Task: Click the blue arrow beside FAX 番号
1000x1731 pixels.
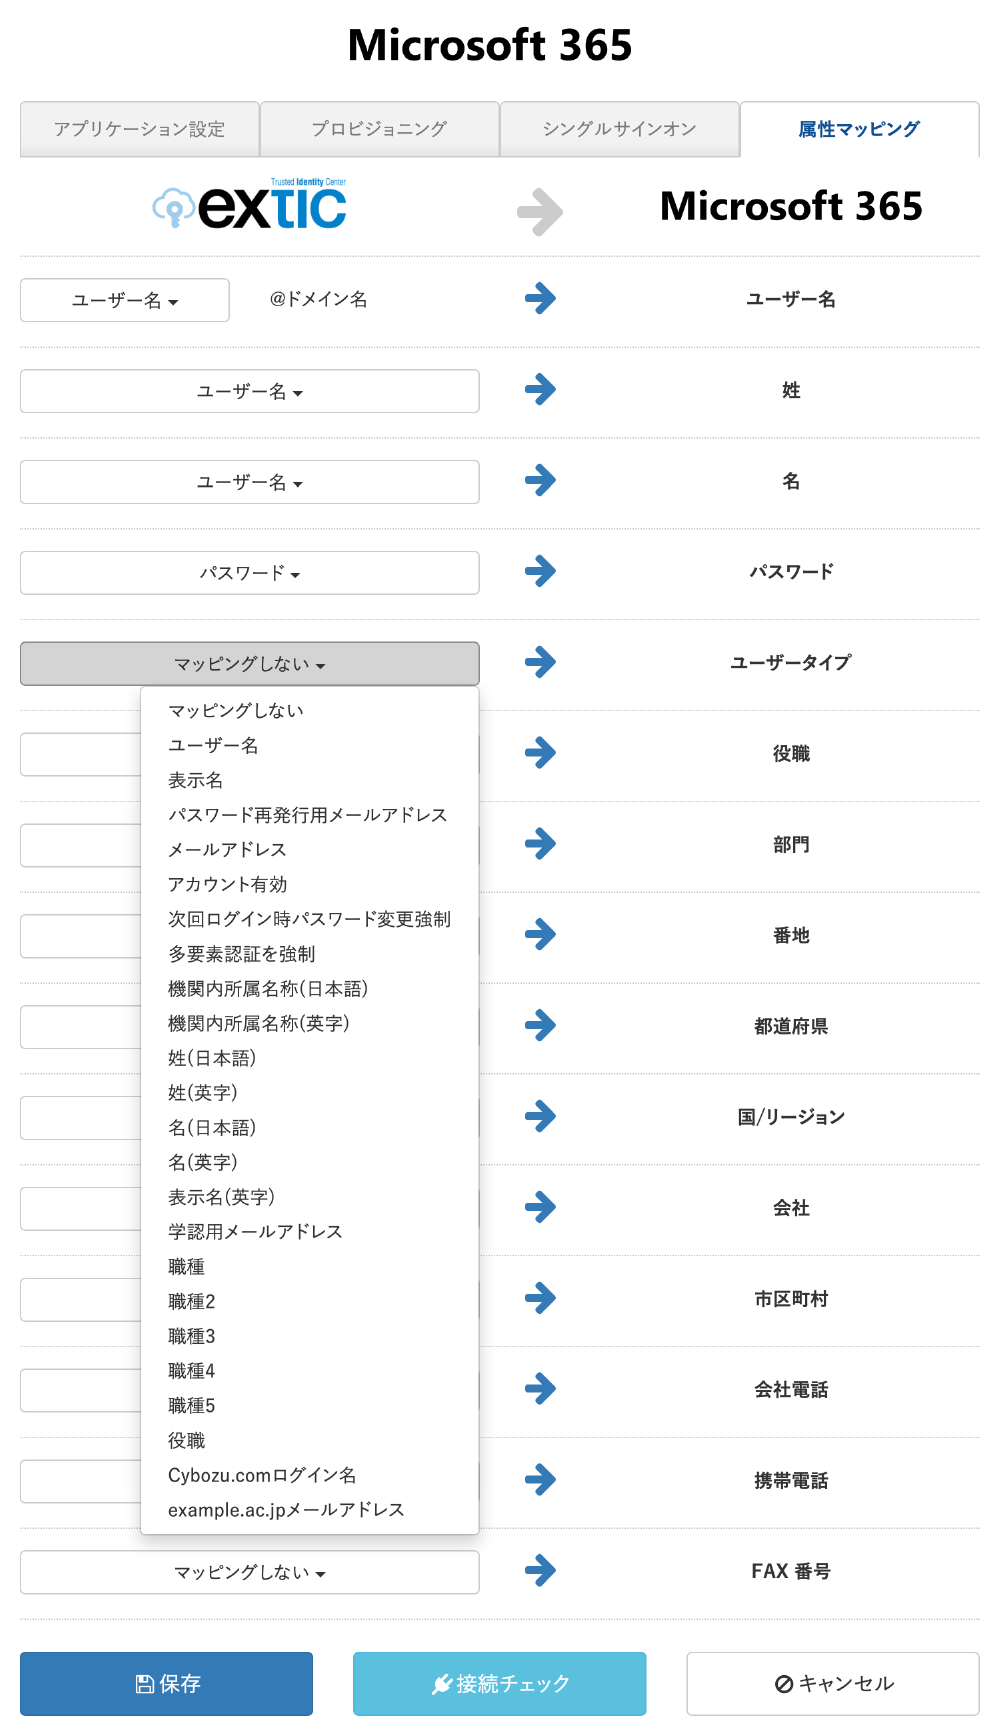Action: click(x=540, y=1571)
